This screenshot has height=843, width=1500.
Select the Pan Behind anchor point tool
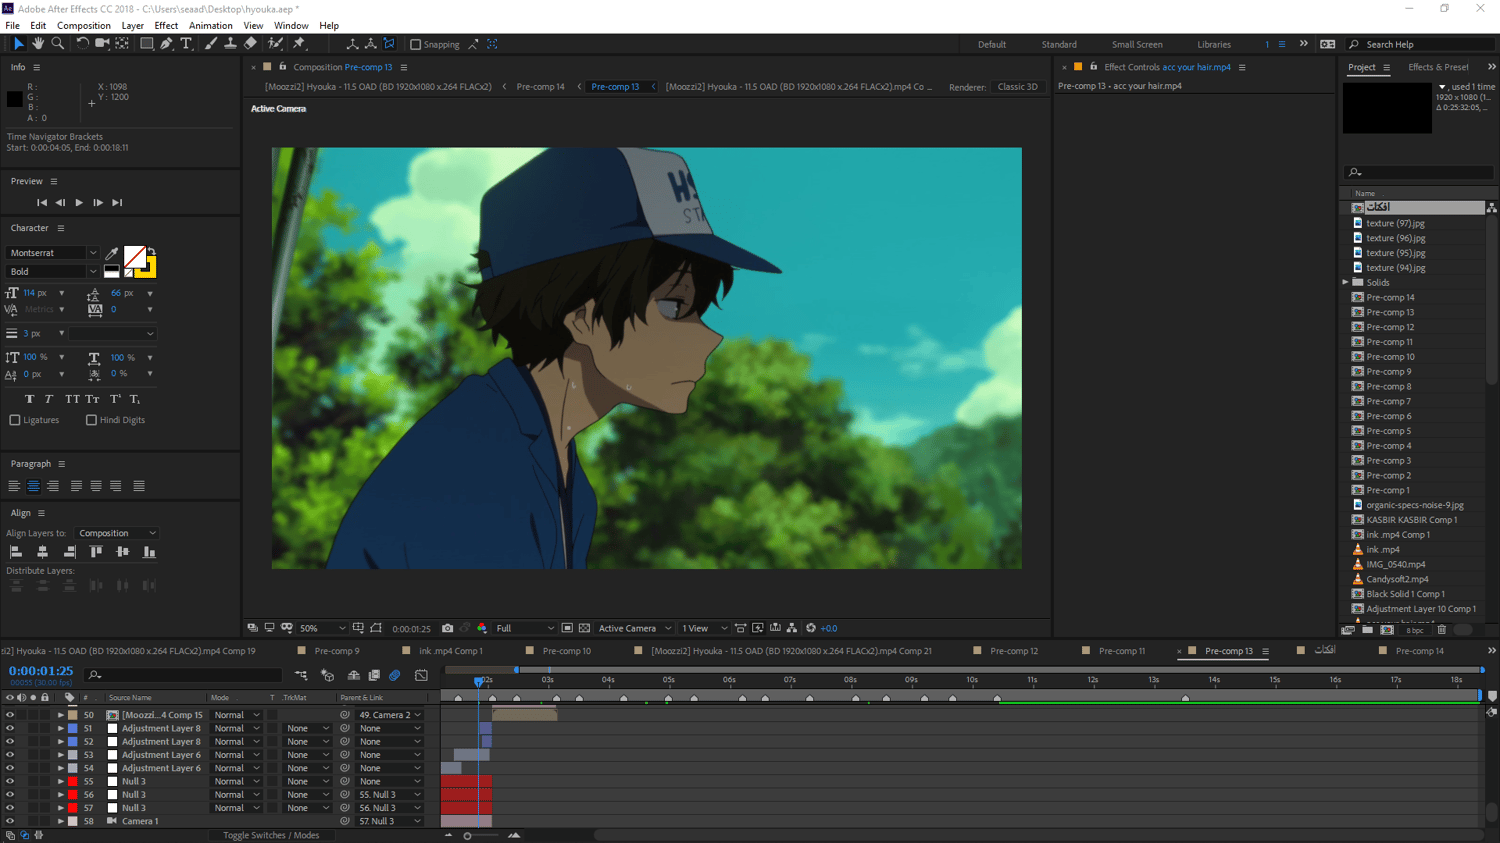122,44
